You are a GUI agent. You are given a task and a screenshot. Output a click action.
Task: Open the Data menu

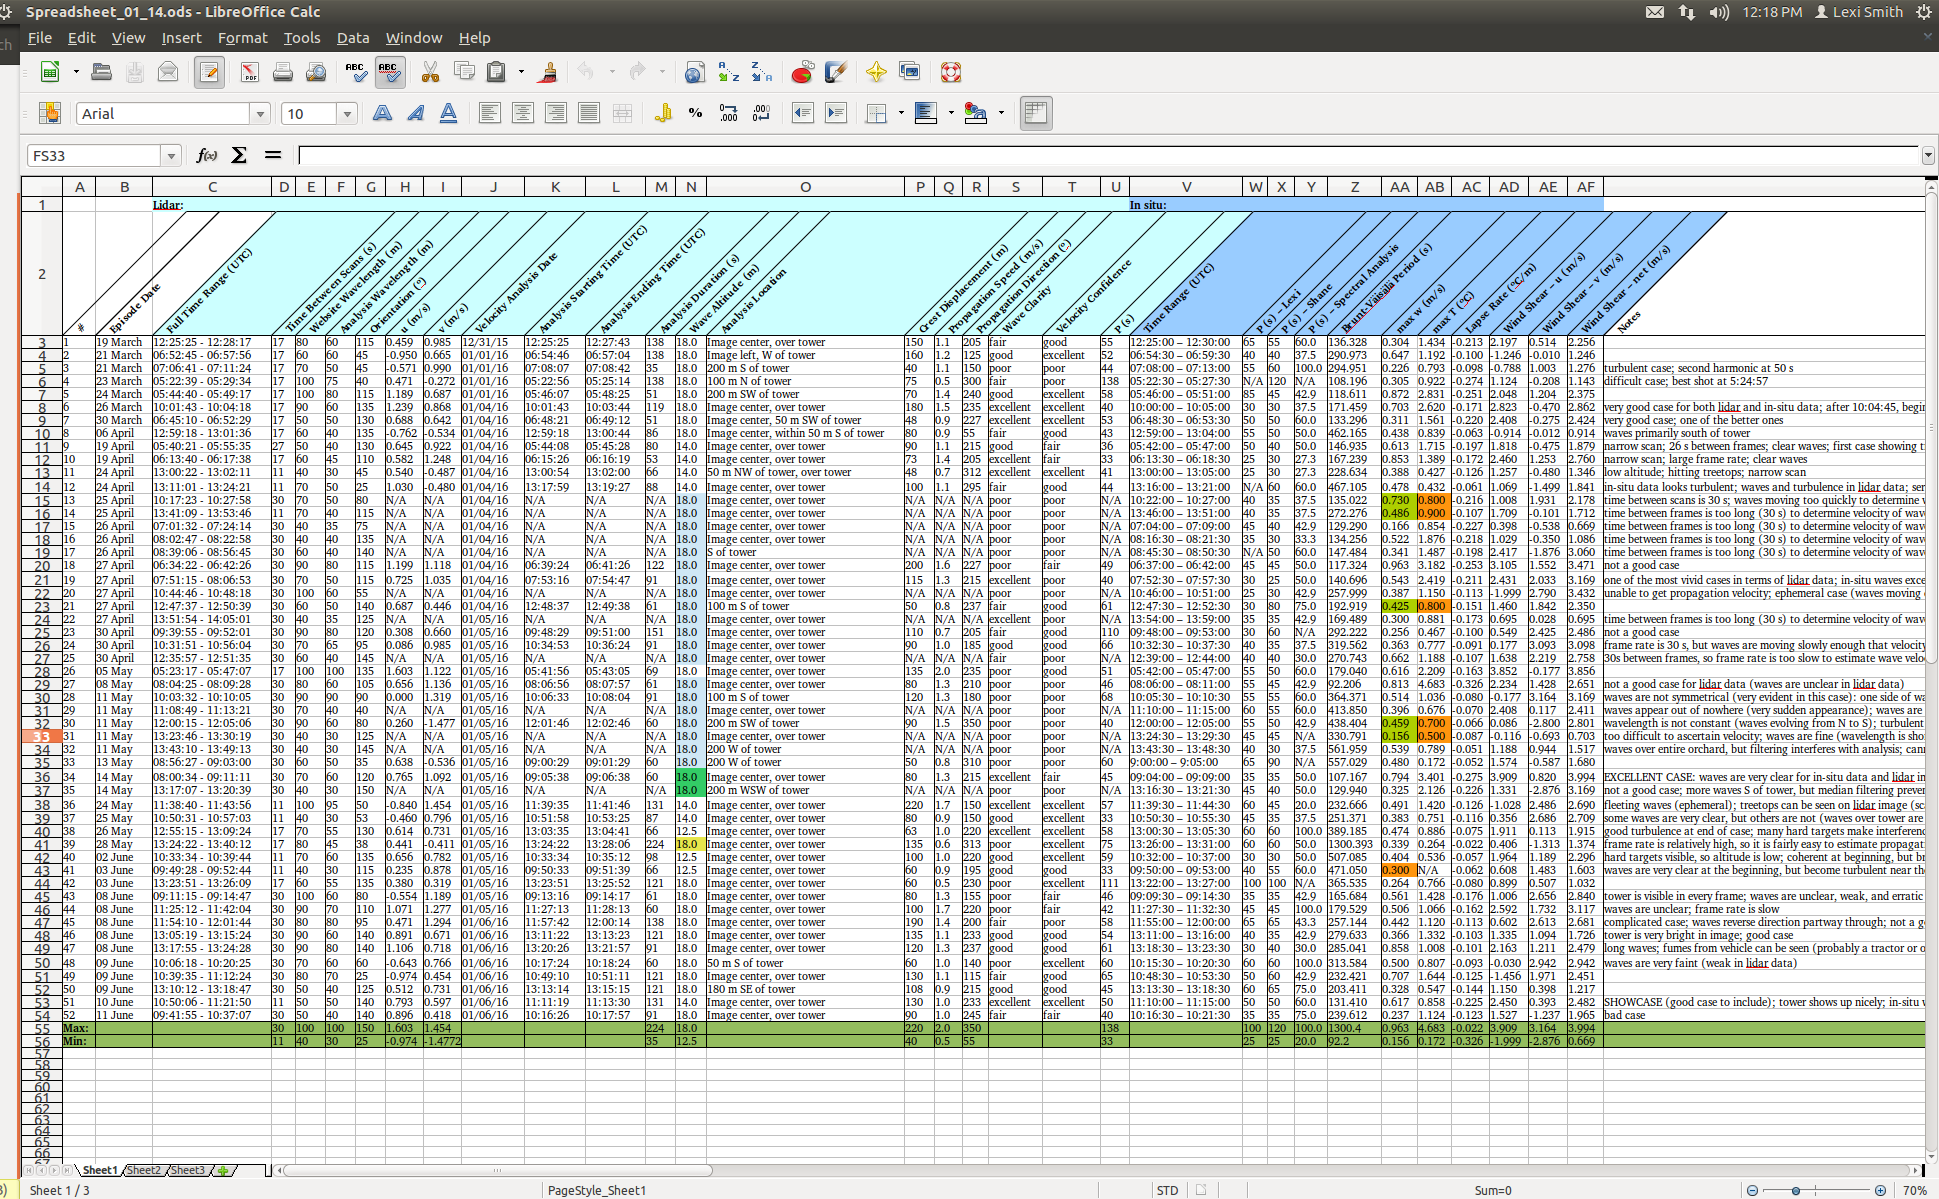[x=353, y=38]
